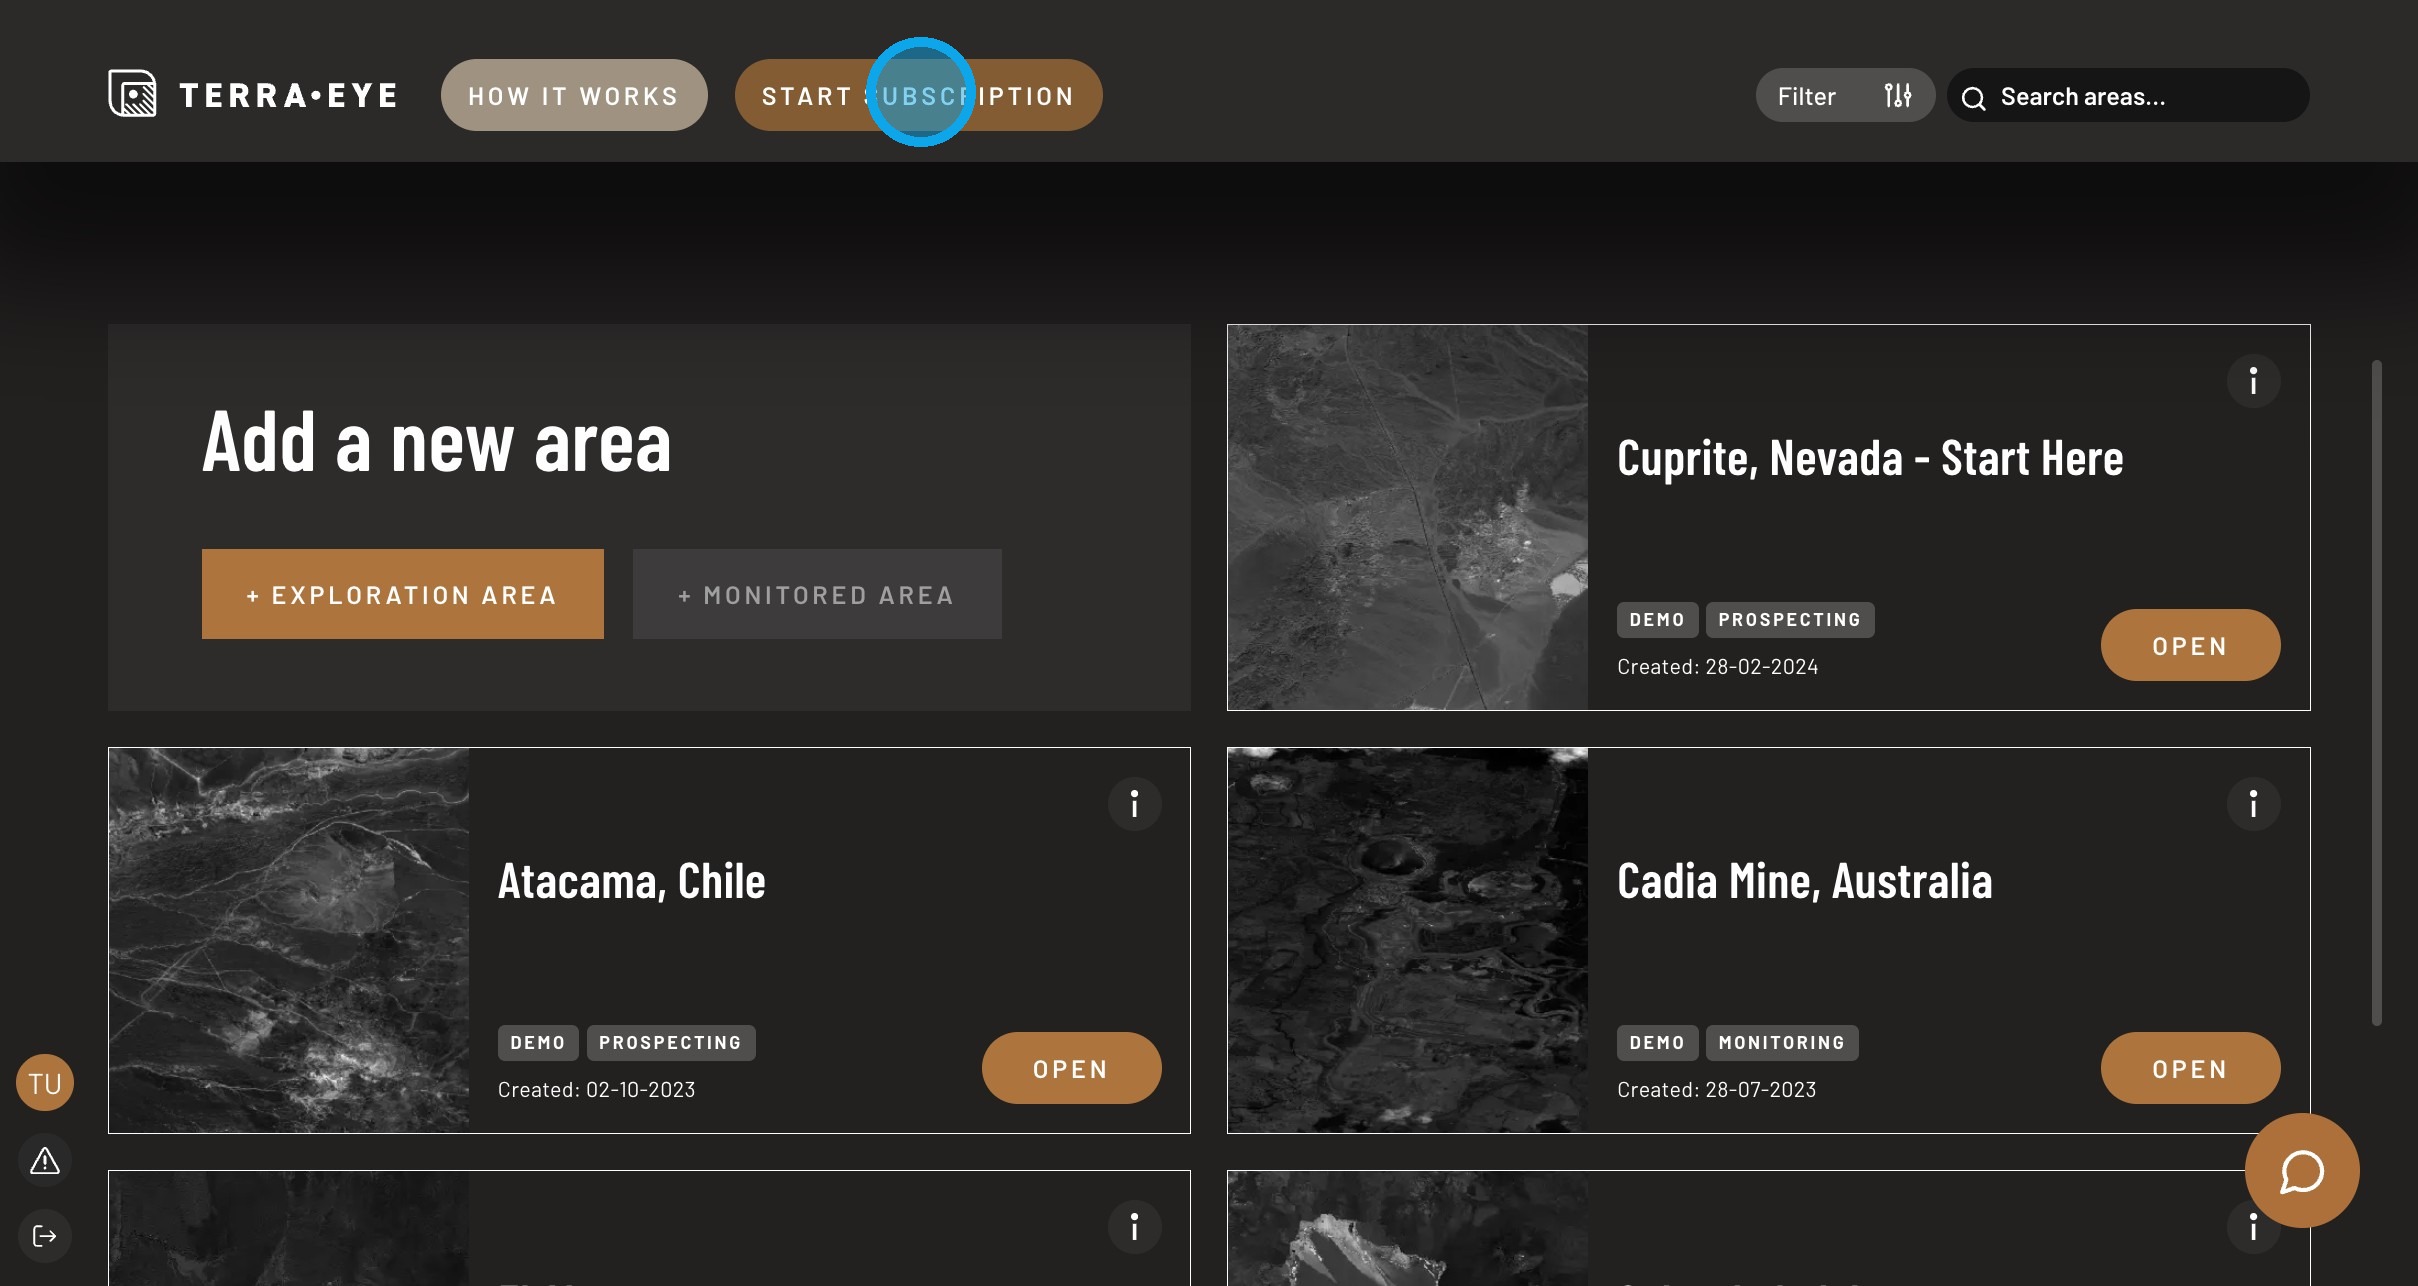Screen dimensions: 2418x1286
Task: Open the Cadia Mine, Australia area
Action: coord(2189,1069)
